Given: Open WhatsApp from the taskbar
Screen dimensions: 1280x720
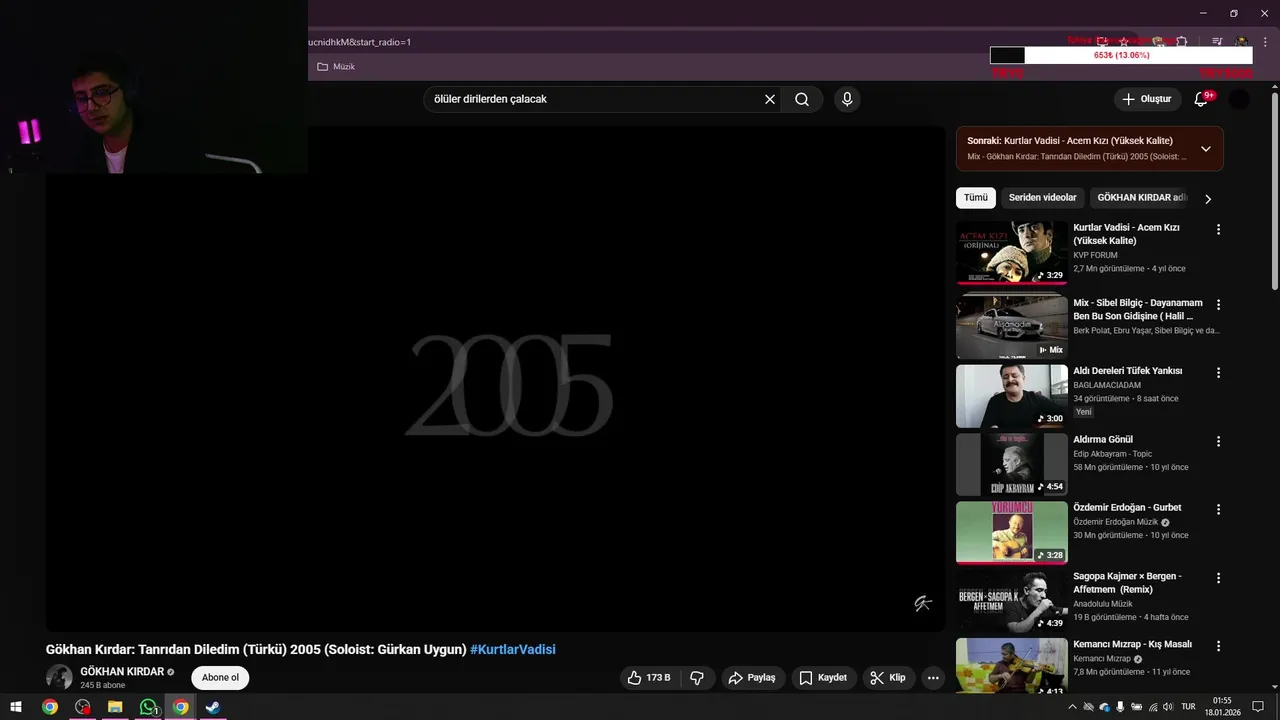Looking at the screenshot, I should coord(148,707).
